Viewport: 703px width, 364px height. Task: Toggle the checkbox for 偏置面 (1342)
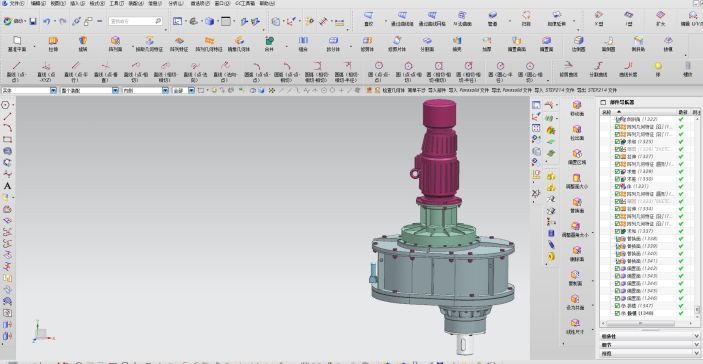(x=617, y=268)
